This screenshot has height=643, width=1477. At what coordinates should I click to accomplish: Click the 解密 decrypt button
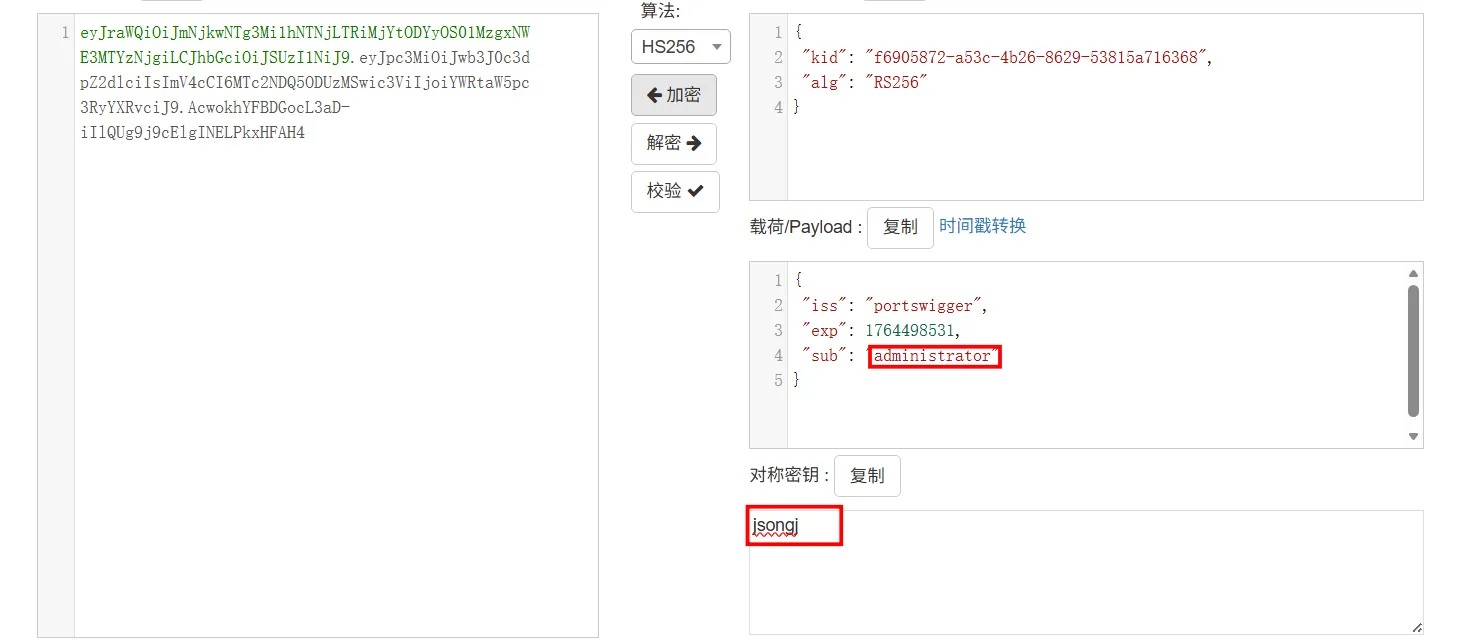tap(674, 143)
